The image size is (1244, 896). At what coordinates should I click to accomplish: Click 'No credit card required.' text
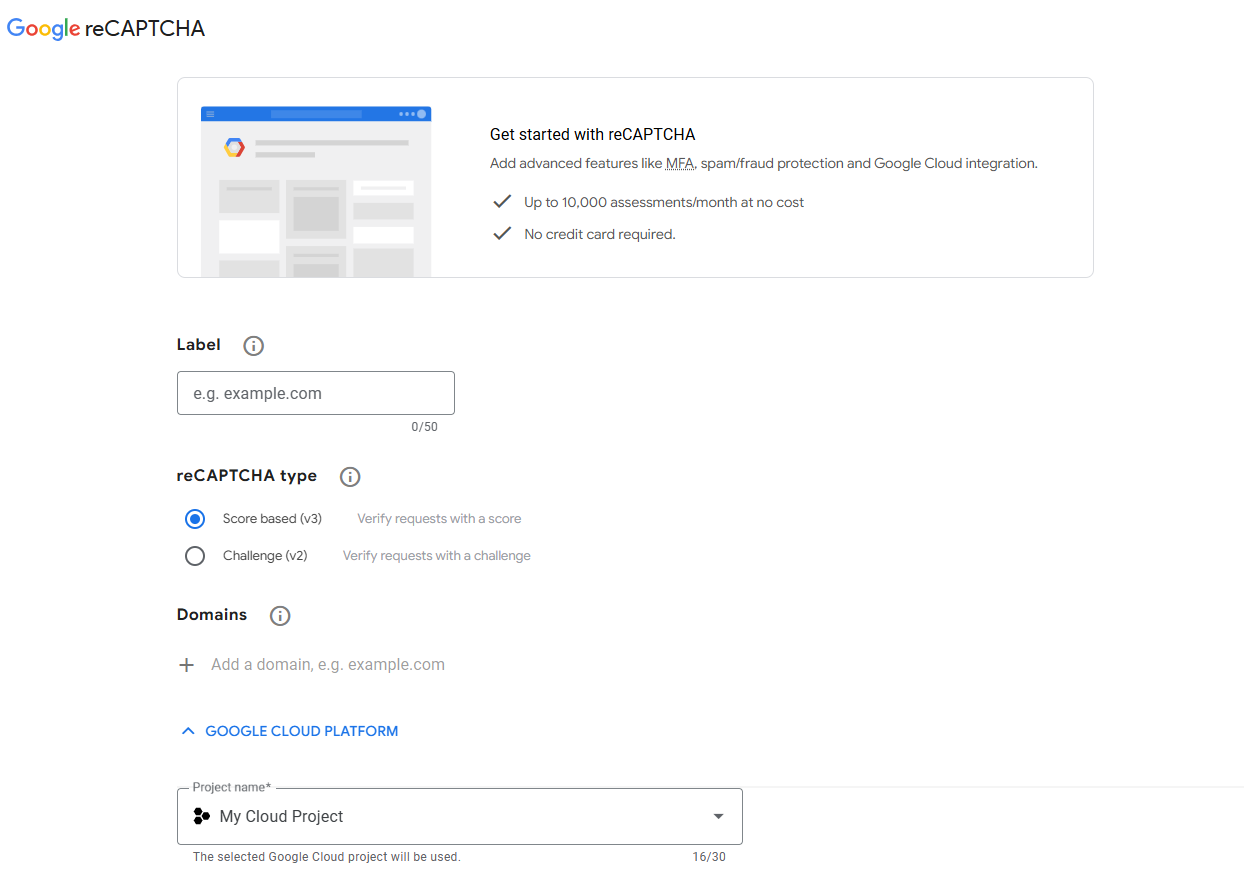[600, 234]
